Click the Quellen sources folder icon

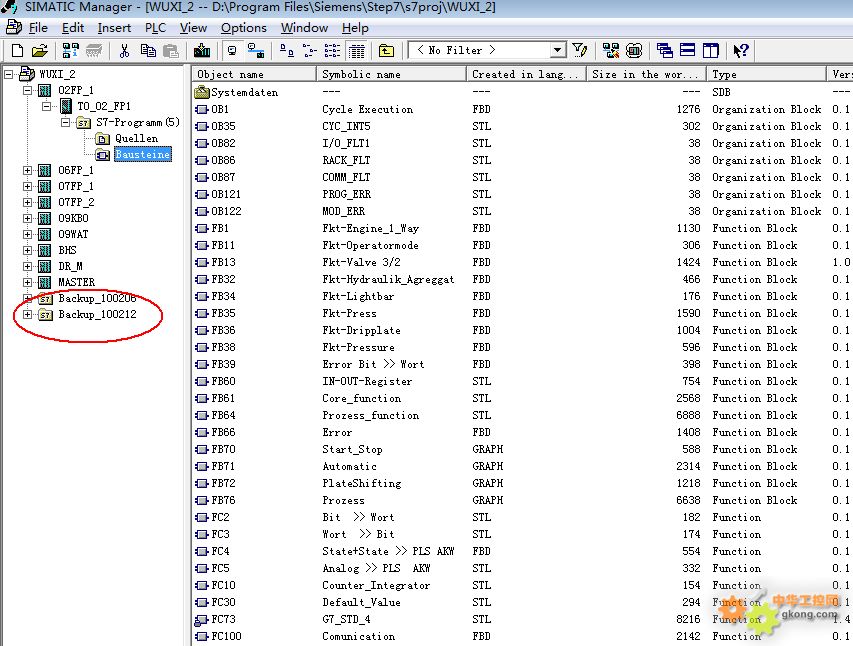[102, 139]
